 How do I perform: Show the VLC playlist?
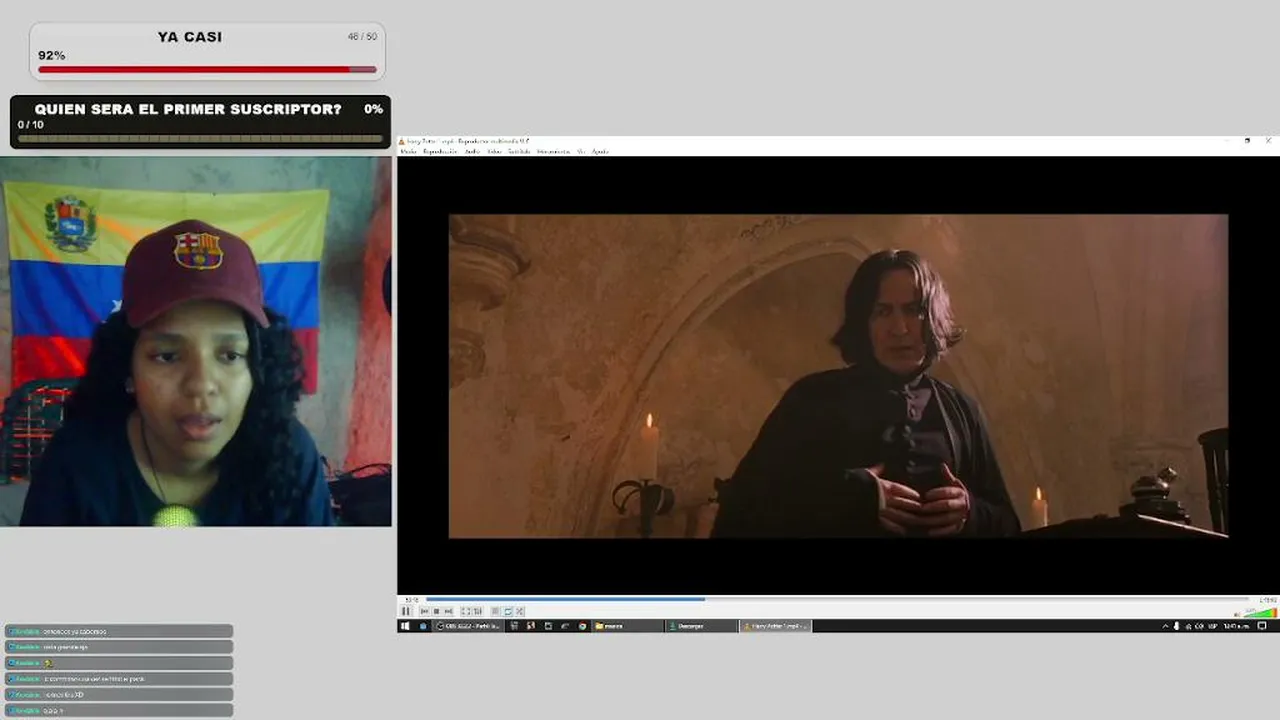coord(496,611)
